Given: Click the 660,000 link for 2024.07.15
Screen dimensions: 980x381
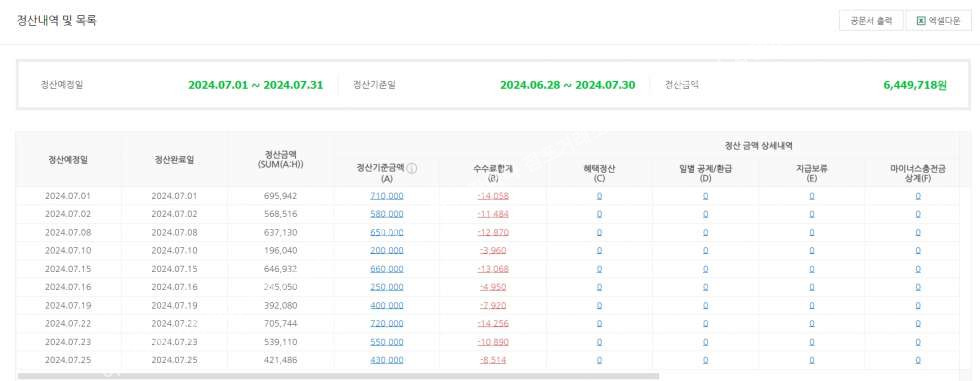Looking at the screenshot, I should (x=386, y=269).
